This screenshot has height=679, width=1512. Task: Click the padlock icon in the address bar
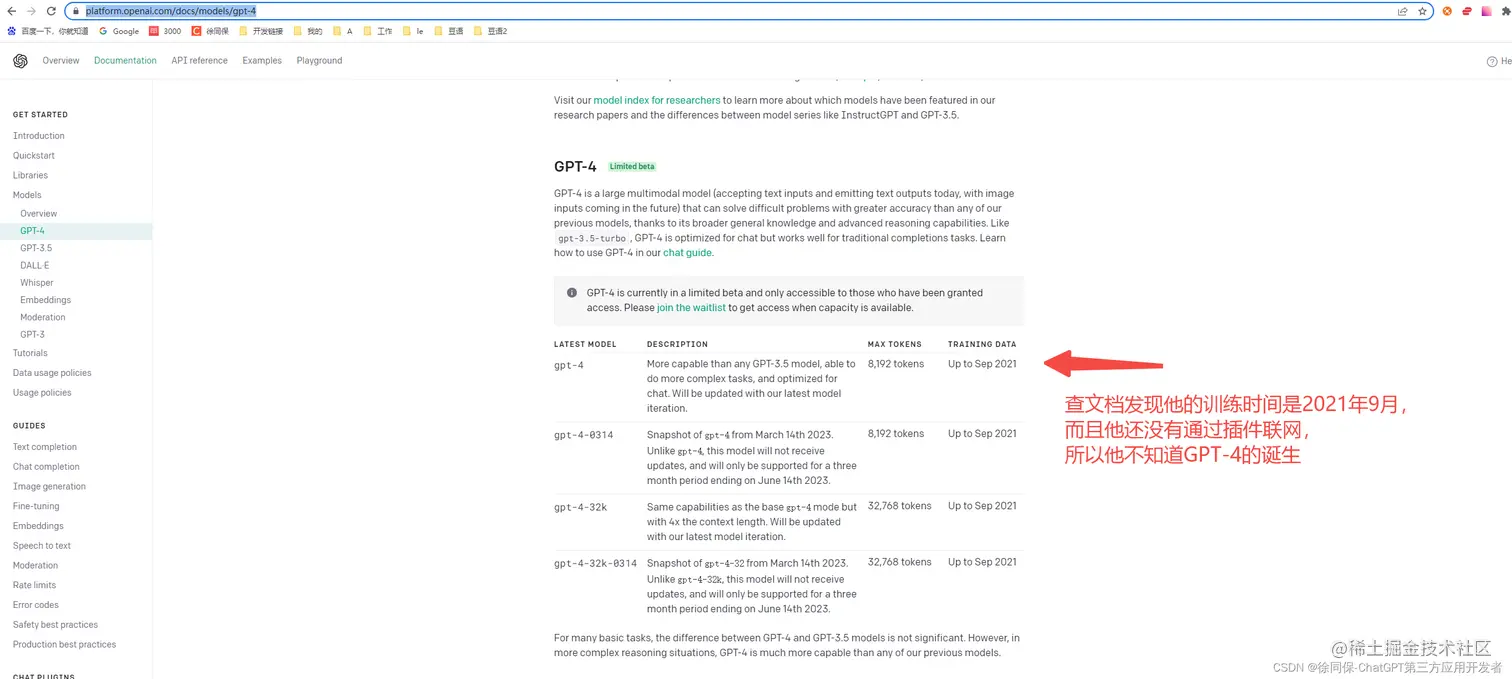tap(76, 11)
